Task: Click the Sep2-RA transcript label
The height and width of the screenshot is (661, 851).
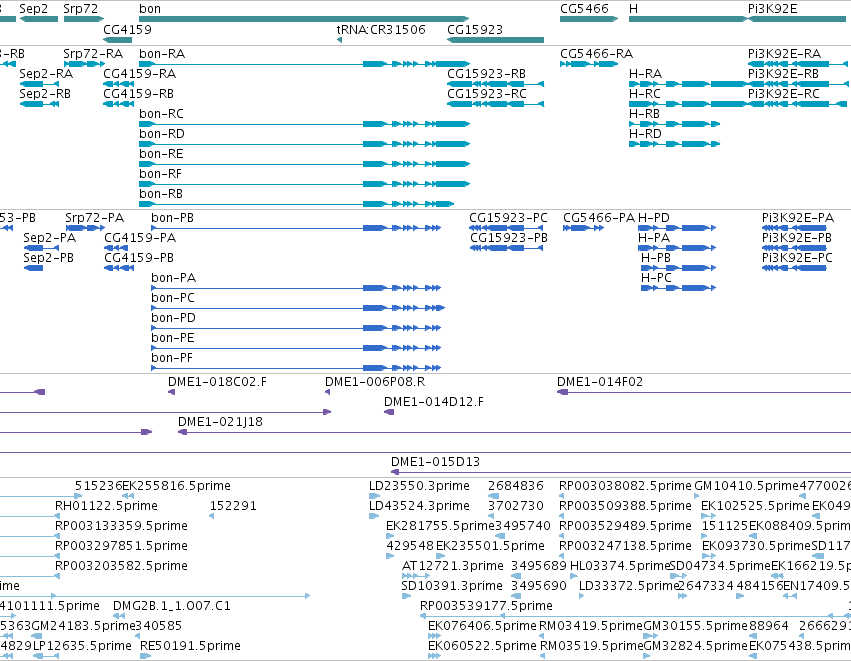Action: click(46, 73)
